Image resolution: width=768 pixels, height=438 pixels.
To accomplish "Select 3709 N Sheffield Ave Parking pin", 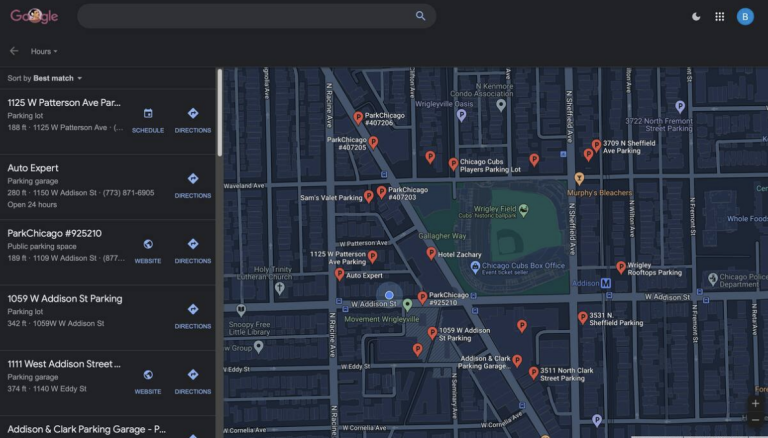I will (x=596, y=146).
